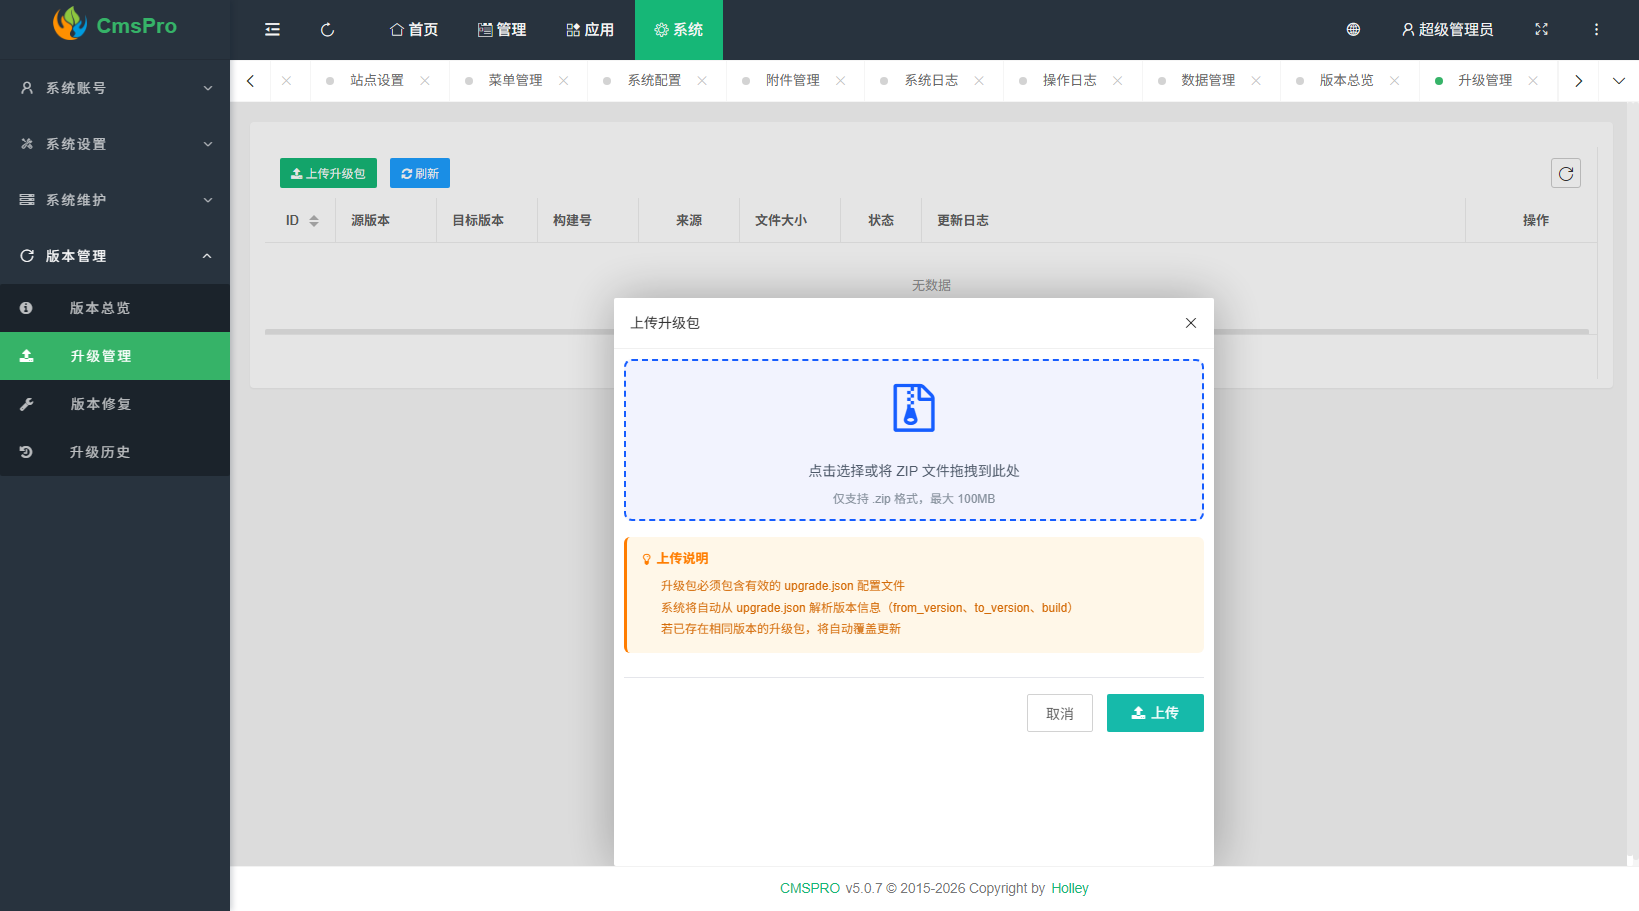Click the green 上传升级包 button

click(x=328, y=173)
